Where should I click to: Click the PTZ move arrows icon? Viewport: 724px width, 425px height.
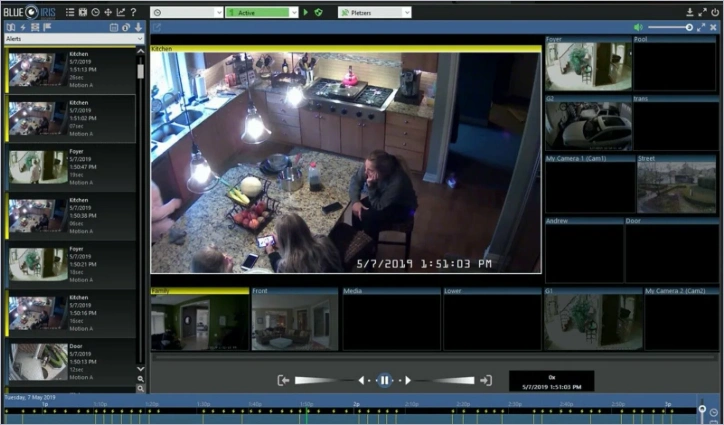point(108,12)
